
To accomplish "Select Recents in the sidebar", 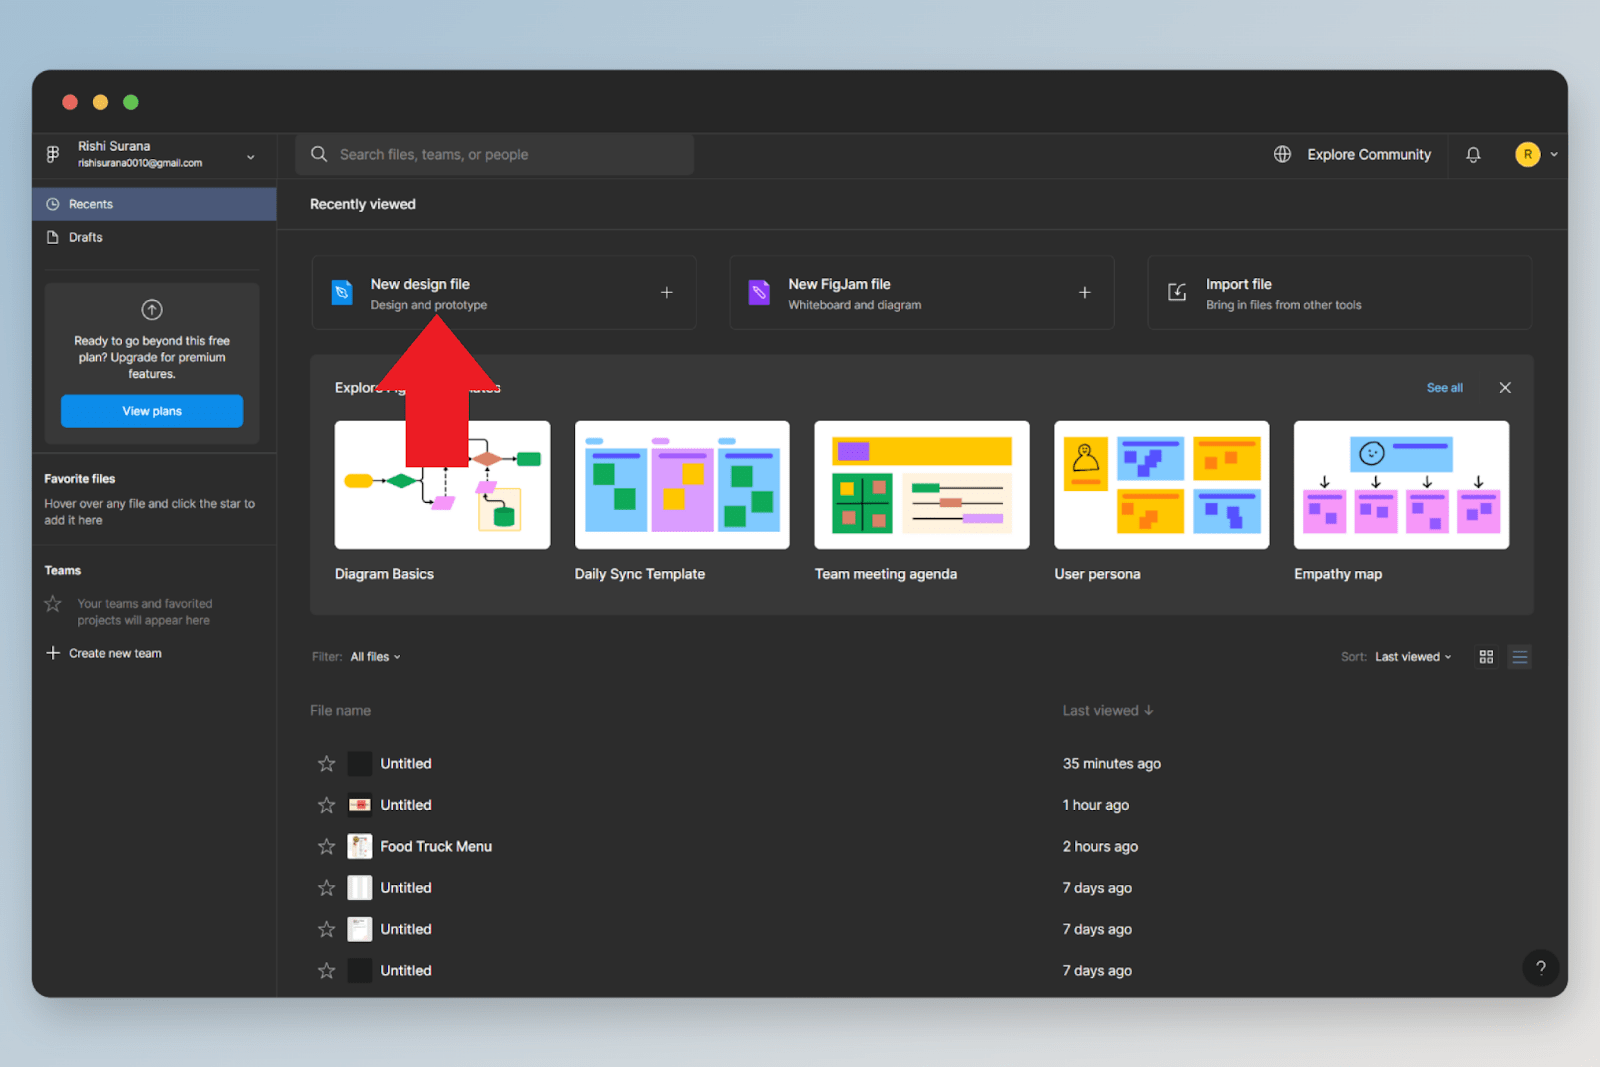I will click(x=90, y=203).
